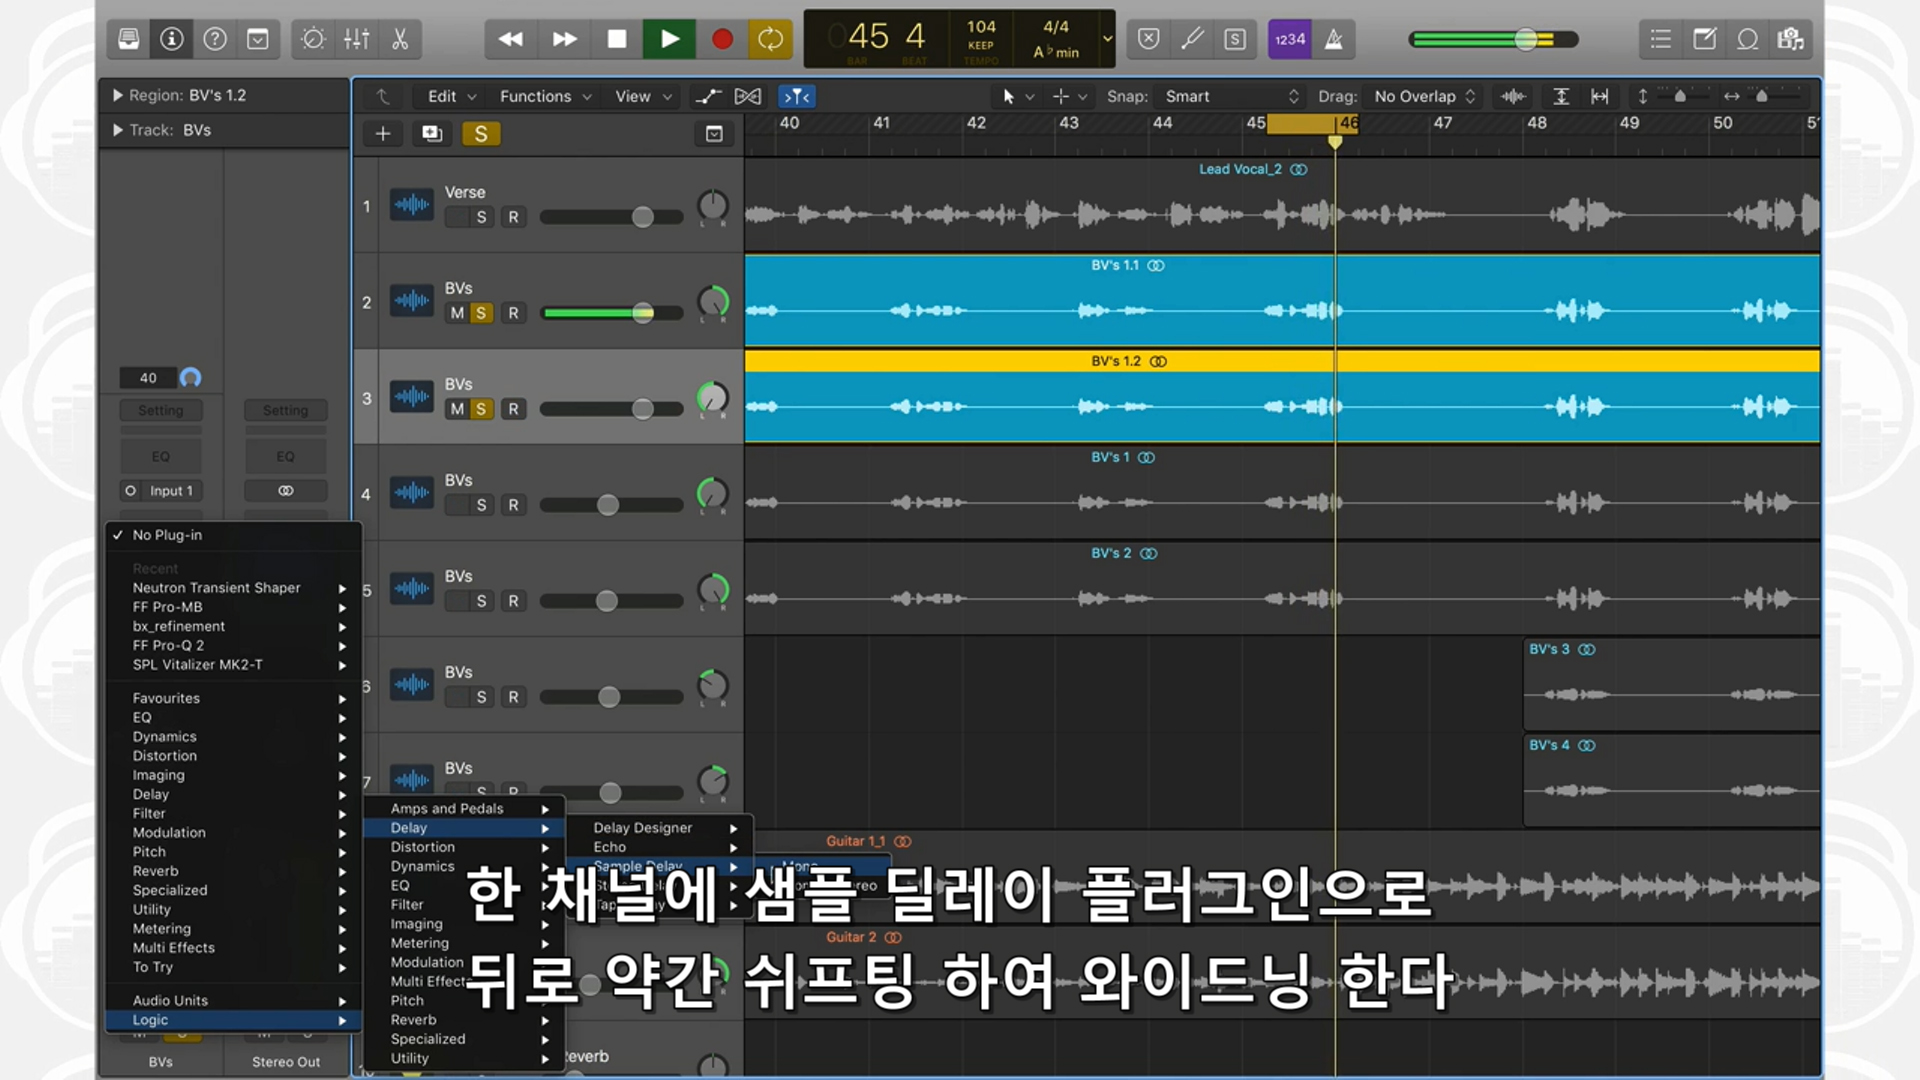Click the Verse track pan knob
The image size is (1920, 1080).
(713, 206)
